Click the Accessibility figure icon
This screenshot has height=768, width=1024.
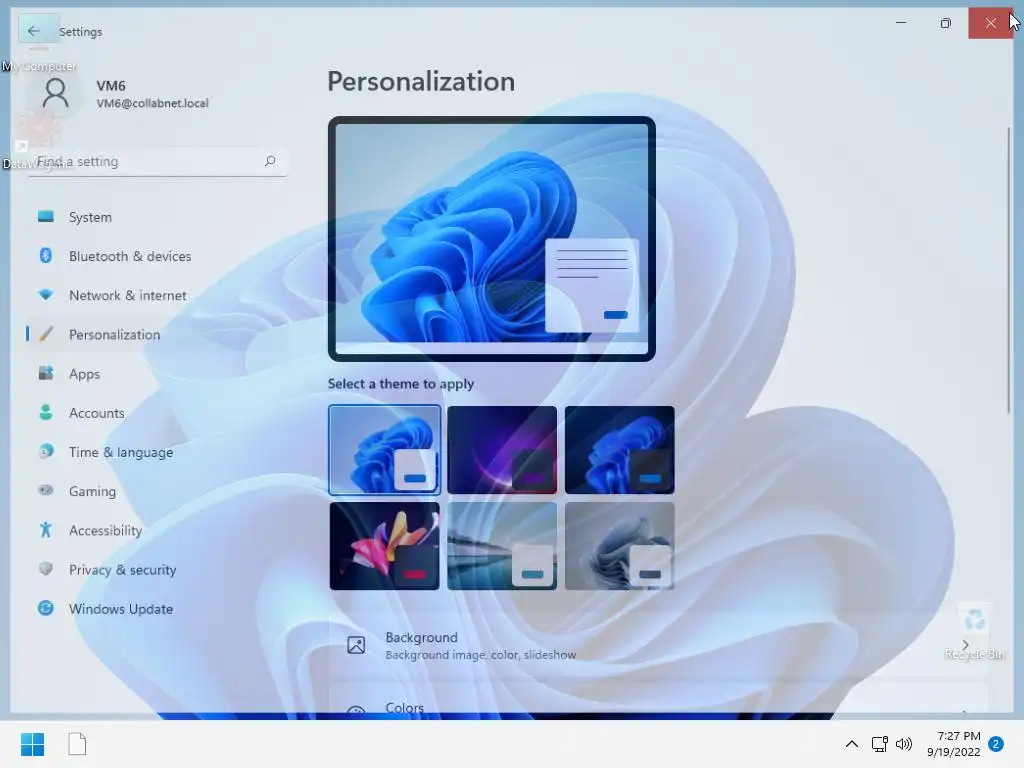[x=46, y=530]
